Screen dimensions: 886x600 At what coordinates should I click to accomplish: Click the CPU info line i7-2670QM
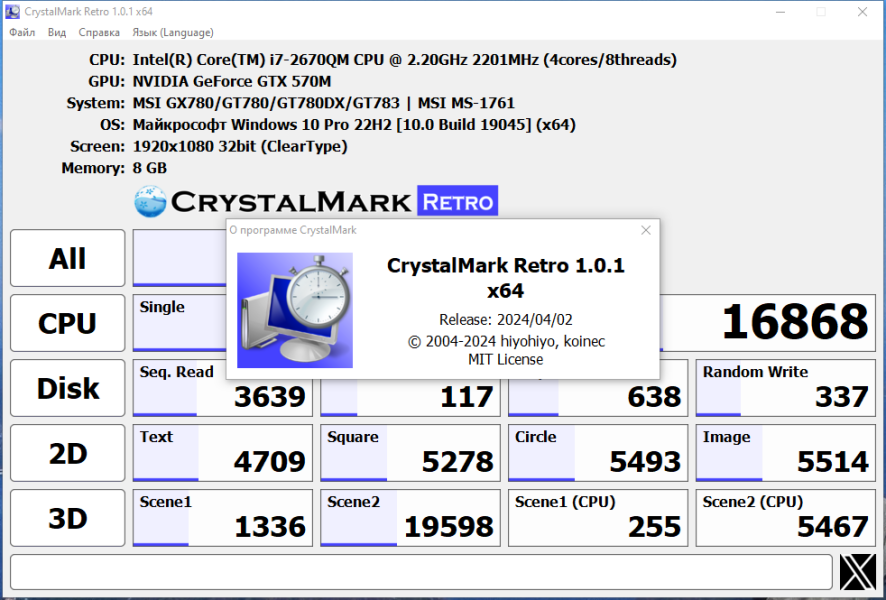[x=405, y=60]
